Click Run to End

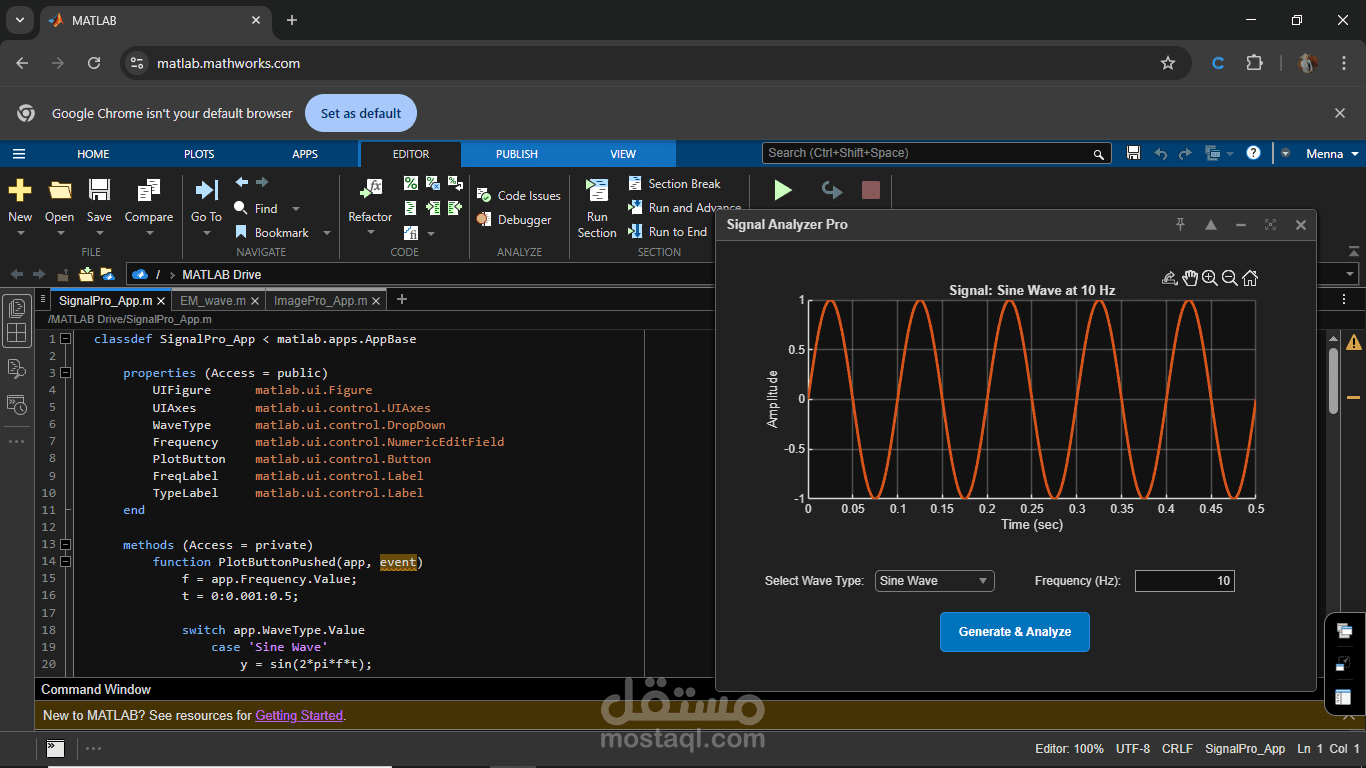pyautogui.click(x=668, y=231)
